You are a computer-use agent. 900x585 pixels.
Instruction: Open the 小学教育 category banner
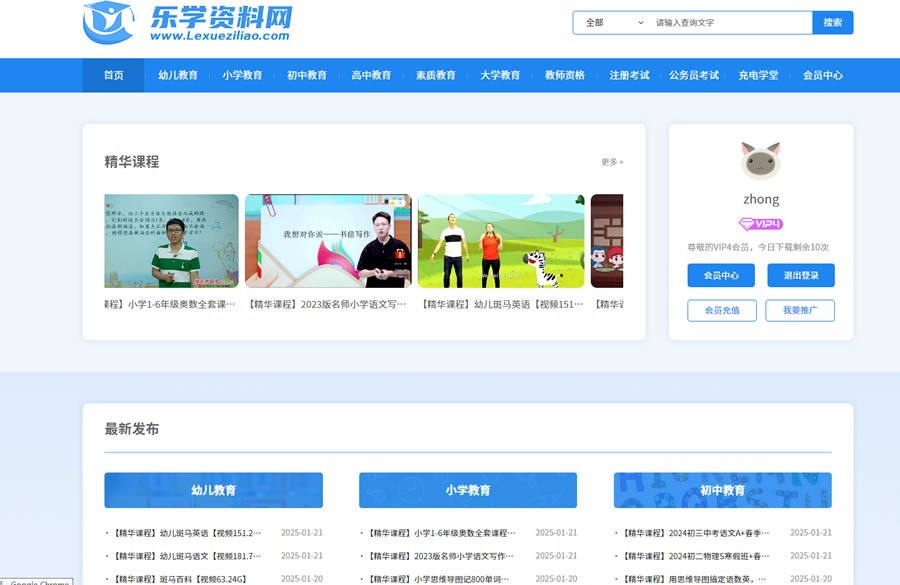point(468,490)
